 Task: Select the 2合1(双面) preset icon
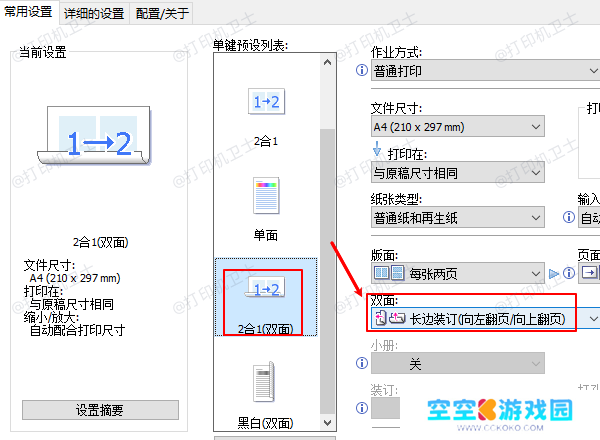point(265,287)
